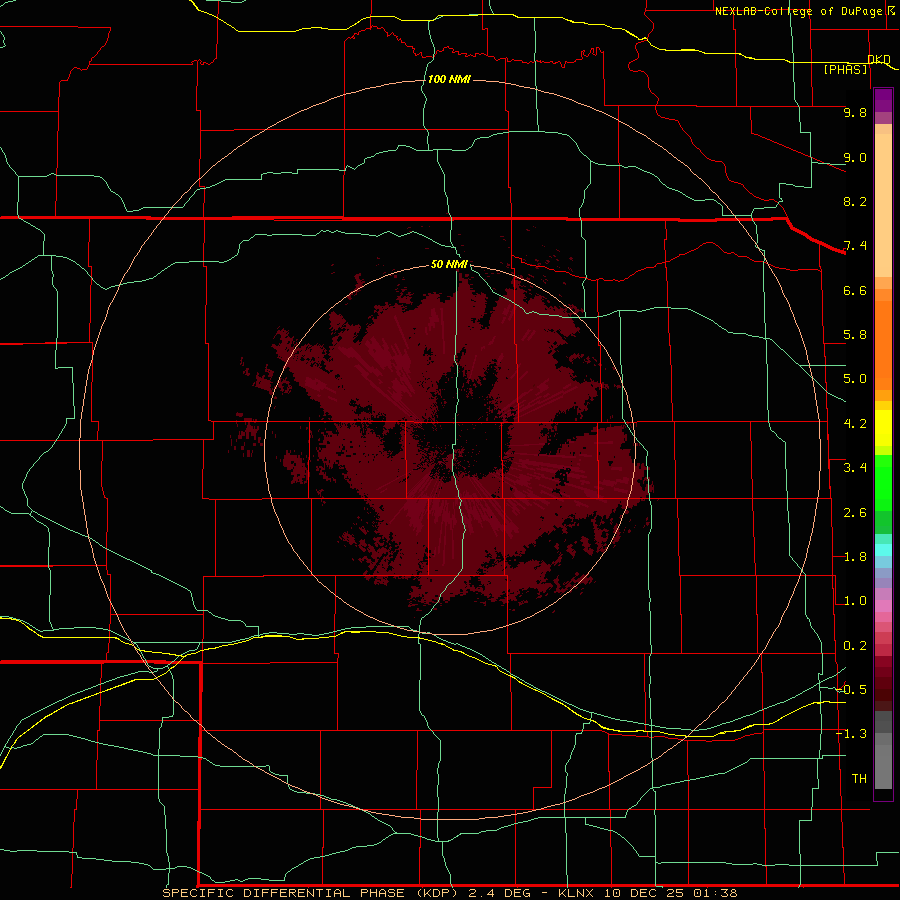Image resolution: width=900 pixels, height=900 pixels.
Task: Click the 9.0 scale value
Action: coord(855,157)
